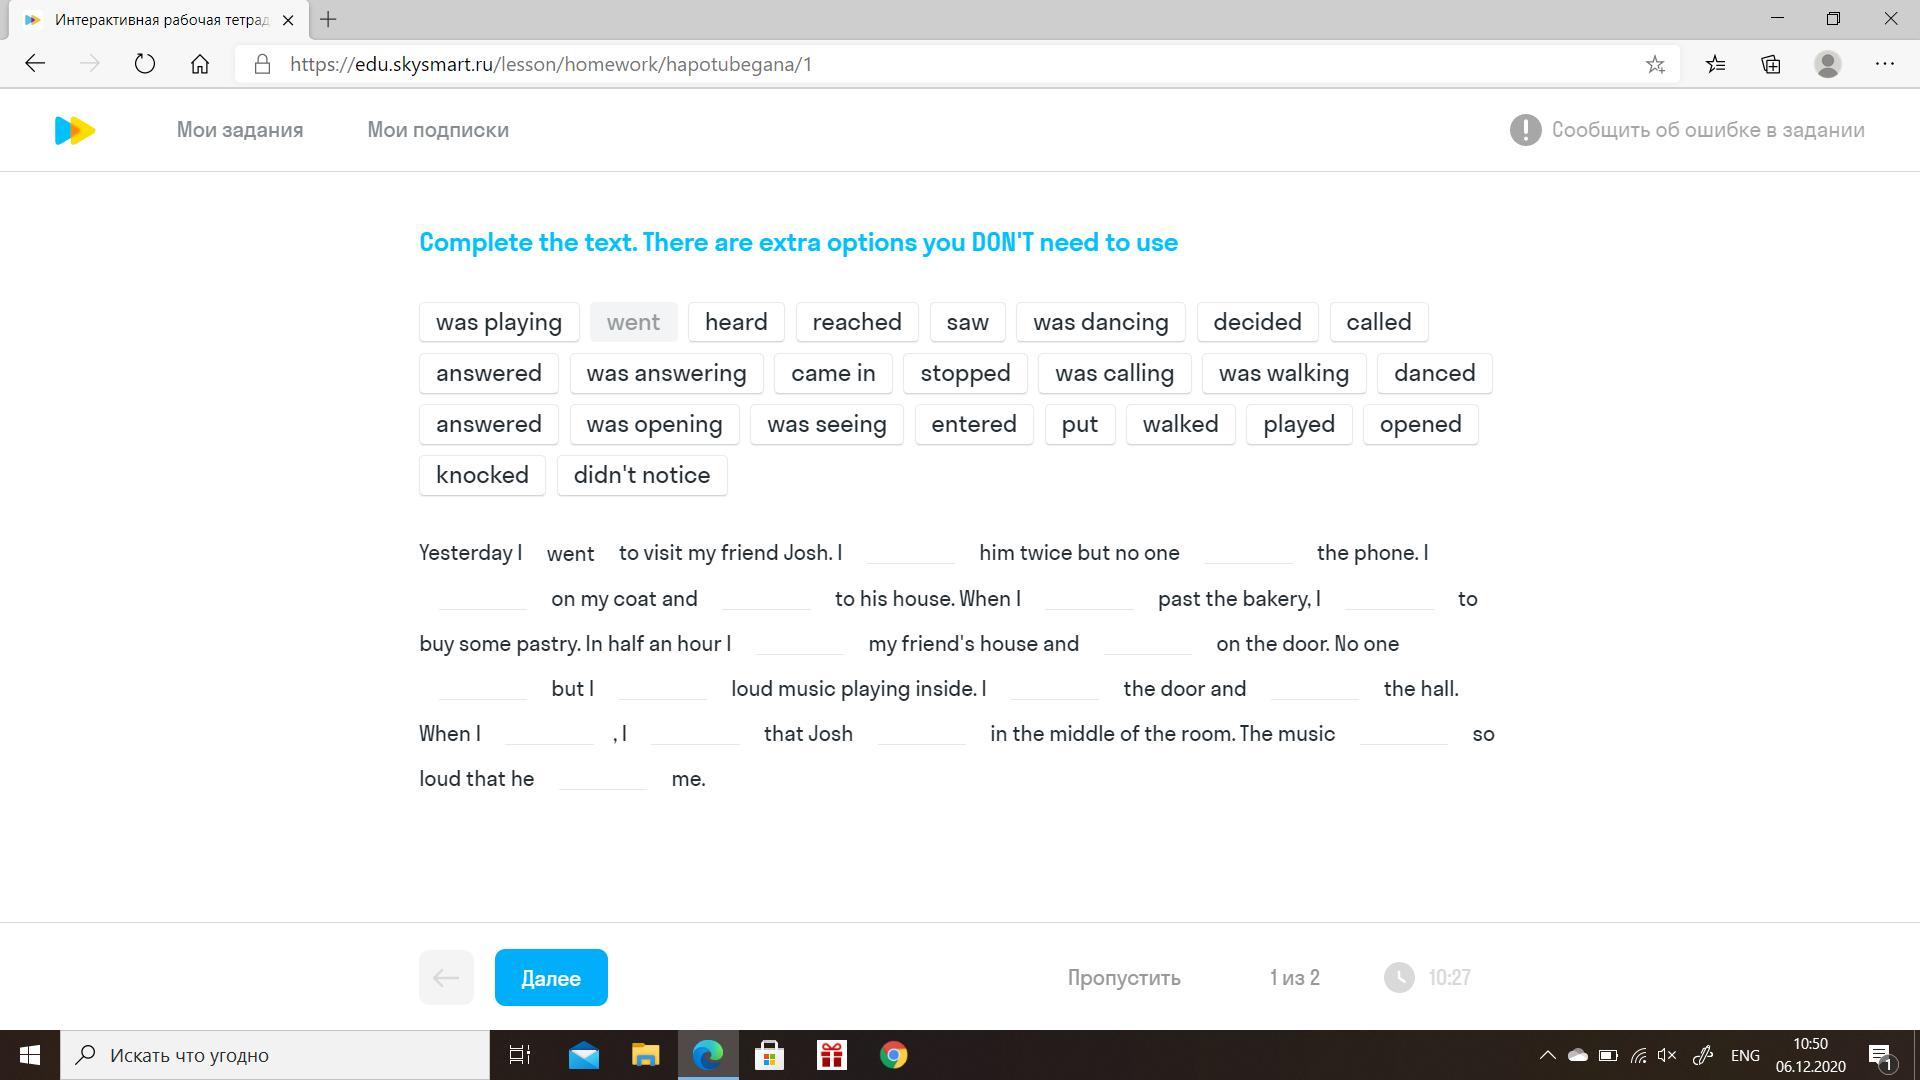The height and width of the screenshot is (1080, 1920).
Task: Choose the 'knocked' word option
Action: pyautogui.click(x=482, y=475)
